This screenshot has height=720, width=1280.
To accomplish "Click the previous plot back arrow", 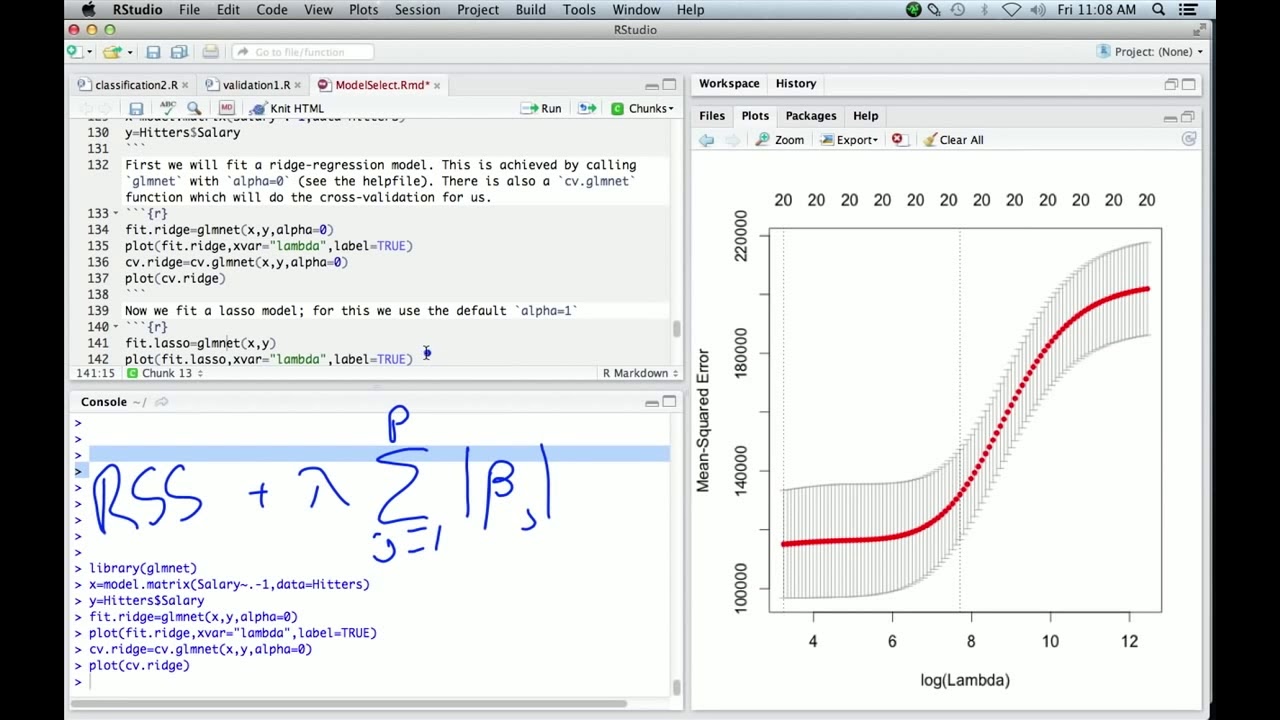I will tap(706, 140).
